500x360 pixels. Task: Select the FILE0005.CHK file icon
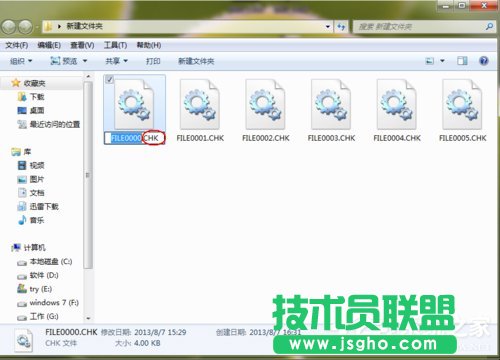point(462,104)
